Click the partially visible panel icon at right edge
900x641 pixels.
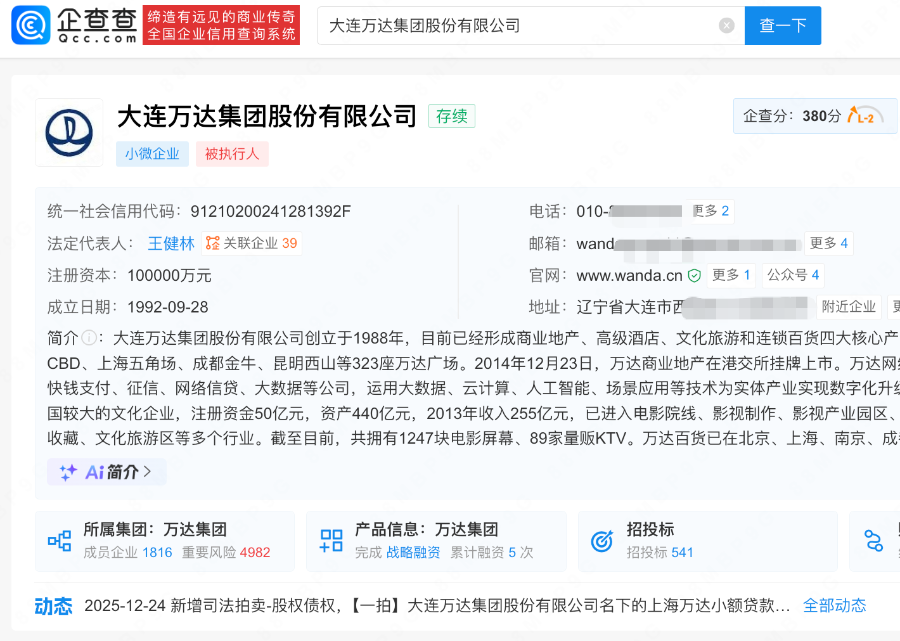[872, 538]
